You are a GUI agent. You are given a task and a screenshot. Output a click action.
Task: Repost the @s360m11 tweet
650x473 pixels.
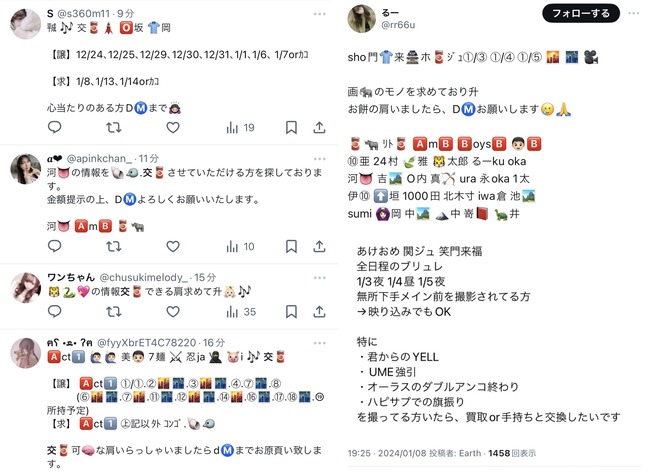pyautogui.click(x=114, y=128)
